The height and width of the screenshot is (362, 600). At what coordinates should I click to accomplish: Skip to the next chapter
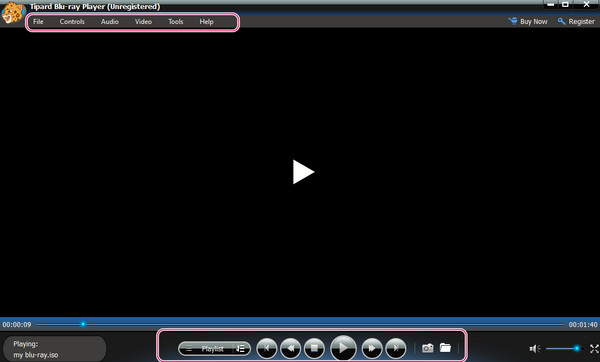point(396,348)
